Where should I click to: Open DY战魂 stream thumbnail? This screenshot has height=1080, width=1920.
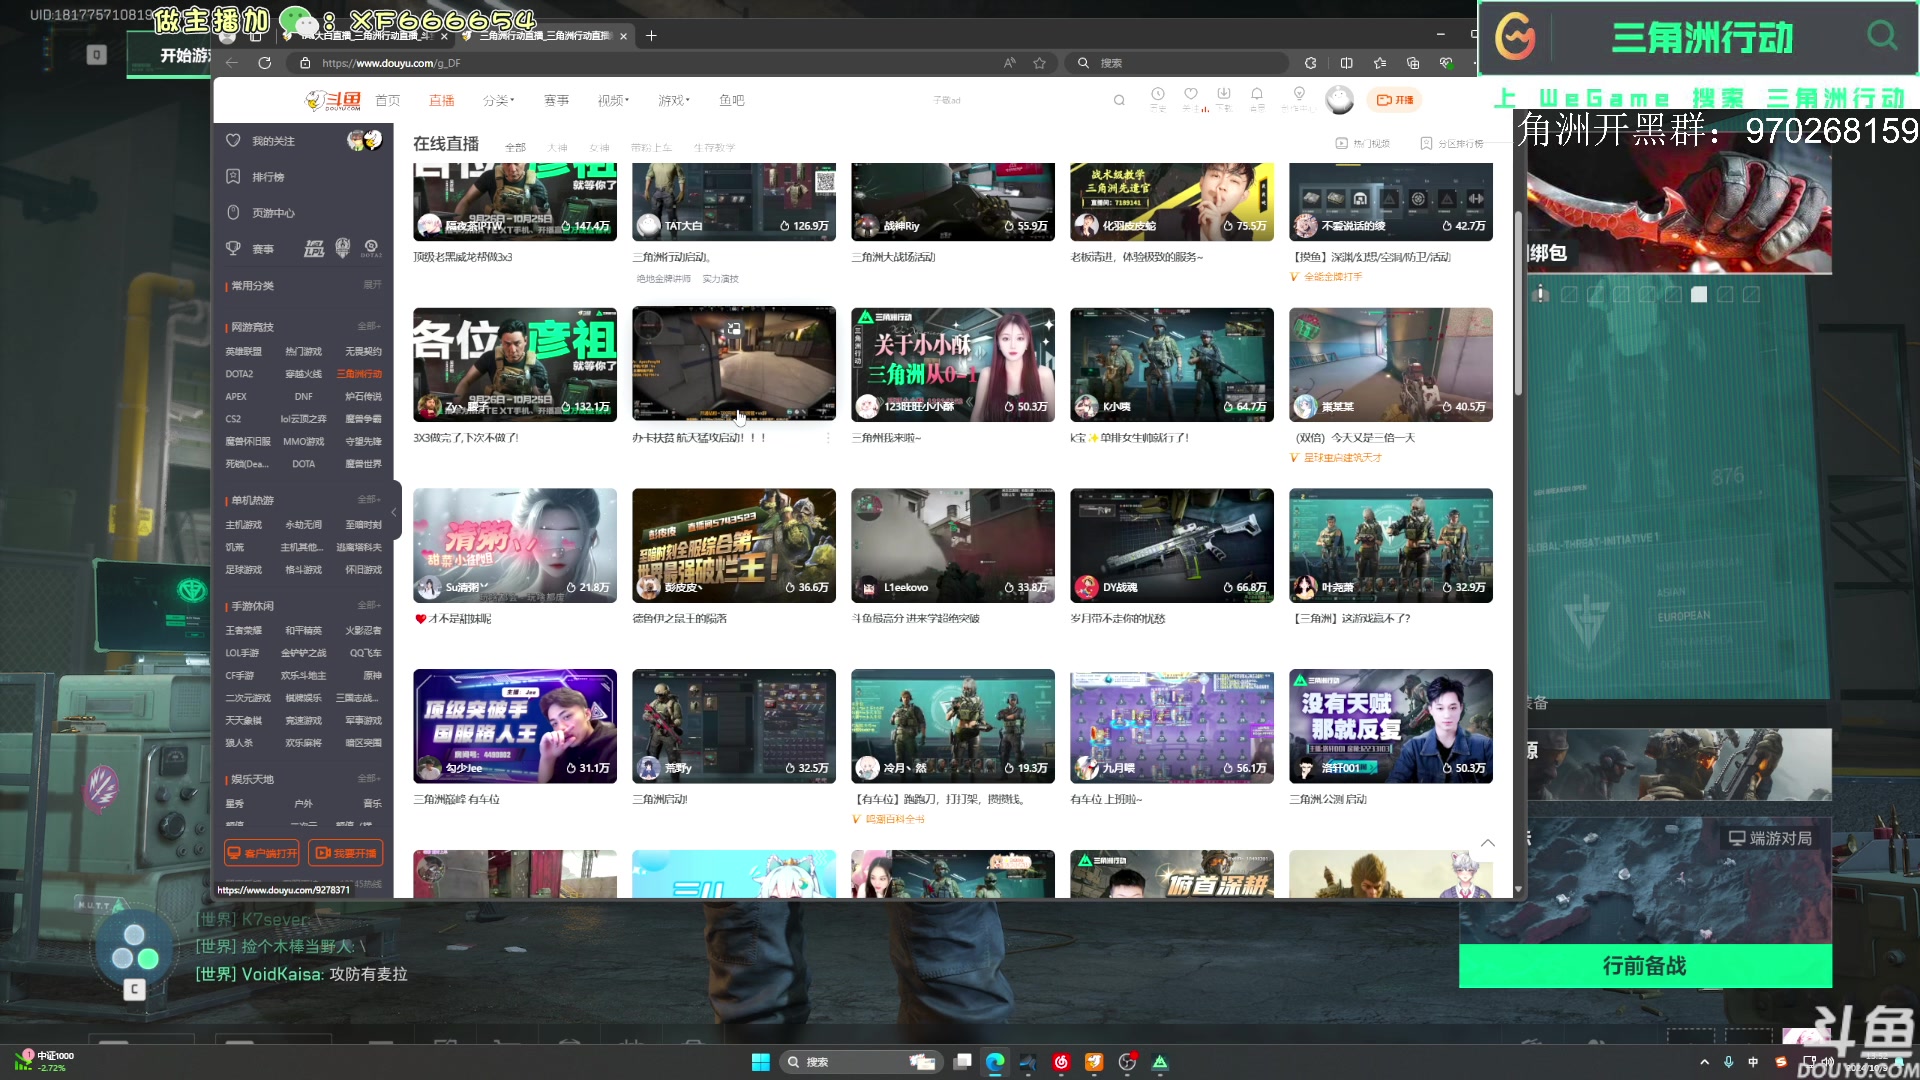tap(1171, 545)
